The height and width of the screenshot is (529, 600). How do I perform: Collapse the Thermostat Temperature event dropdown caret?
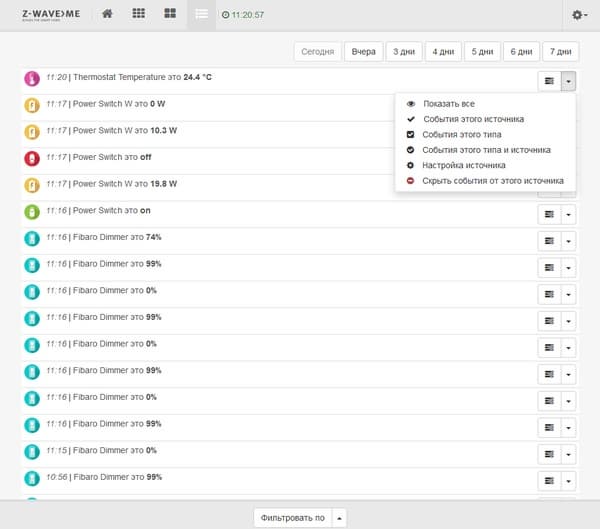pos(568,81)
